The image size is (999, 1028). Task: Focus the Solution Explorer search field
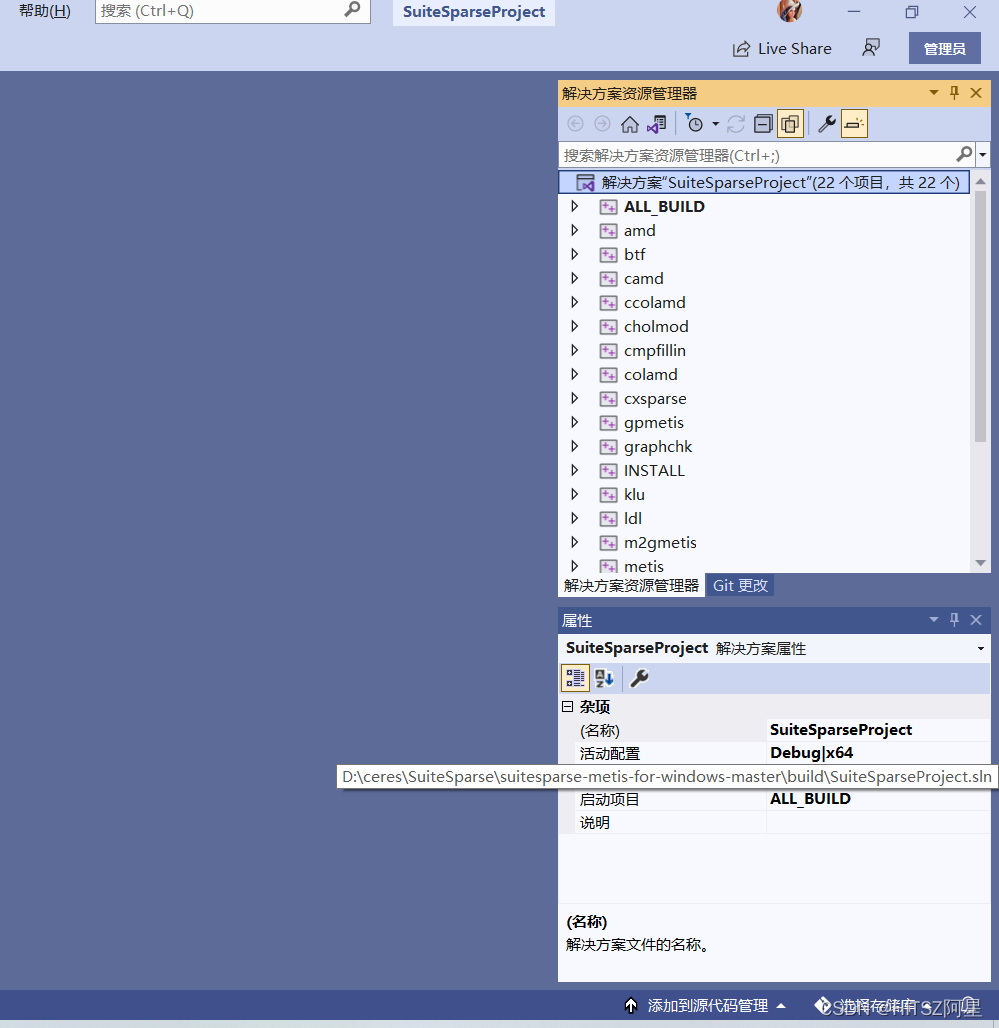[756, 155]
